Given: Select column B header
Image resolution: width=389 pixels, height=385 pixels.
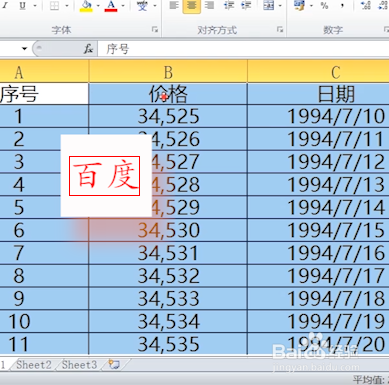Looking at the screenshot, I should (168, 72).
